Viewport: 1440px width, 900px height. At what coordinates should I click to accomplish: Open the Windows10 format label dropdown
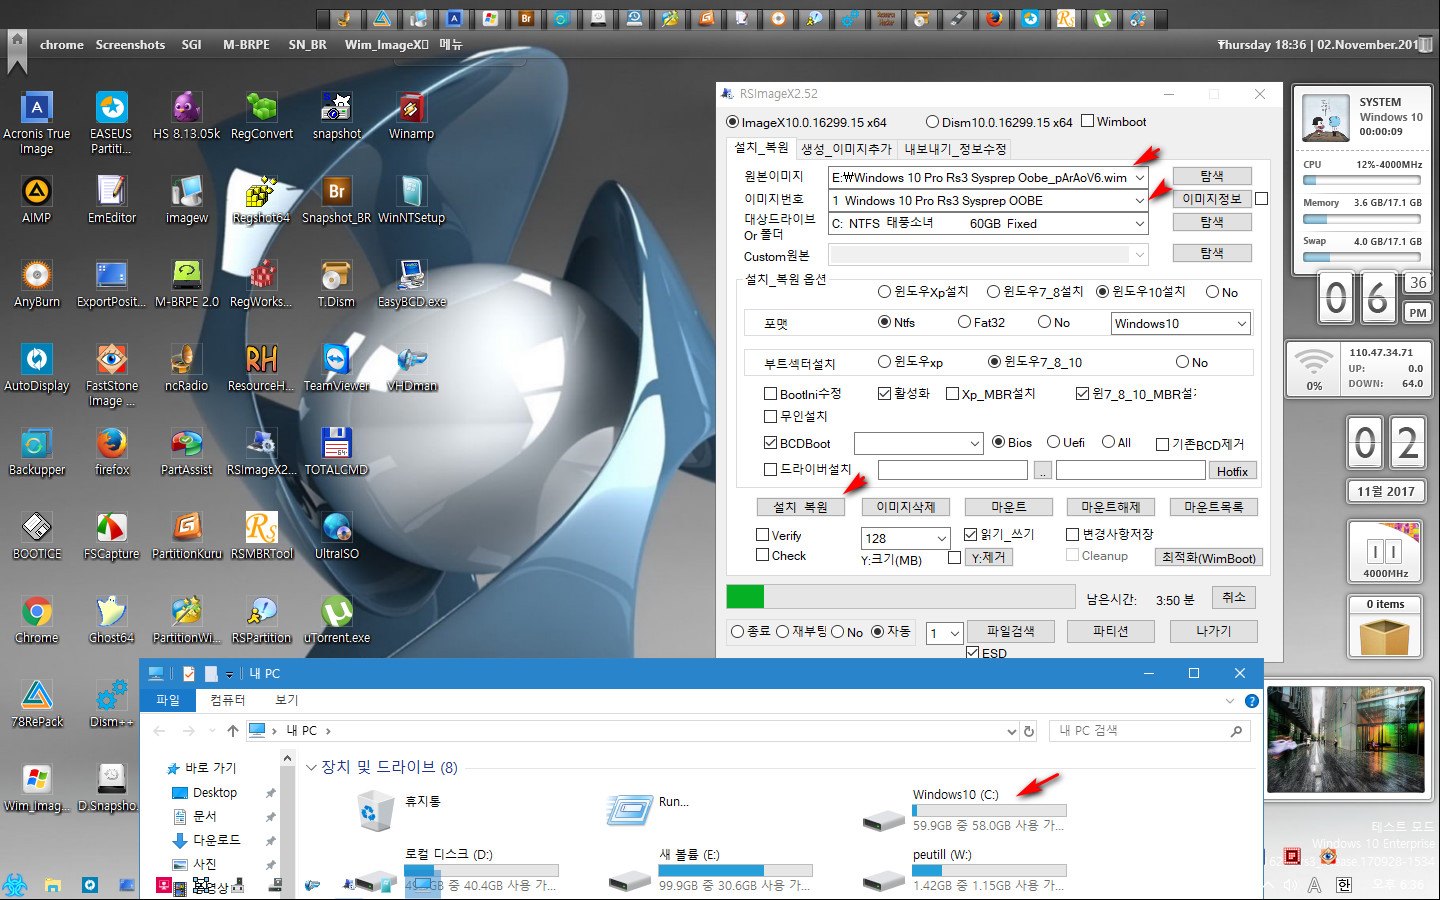[1241, 323]
